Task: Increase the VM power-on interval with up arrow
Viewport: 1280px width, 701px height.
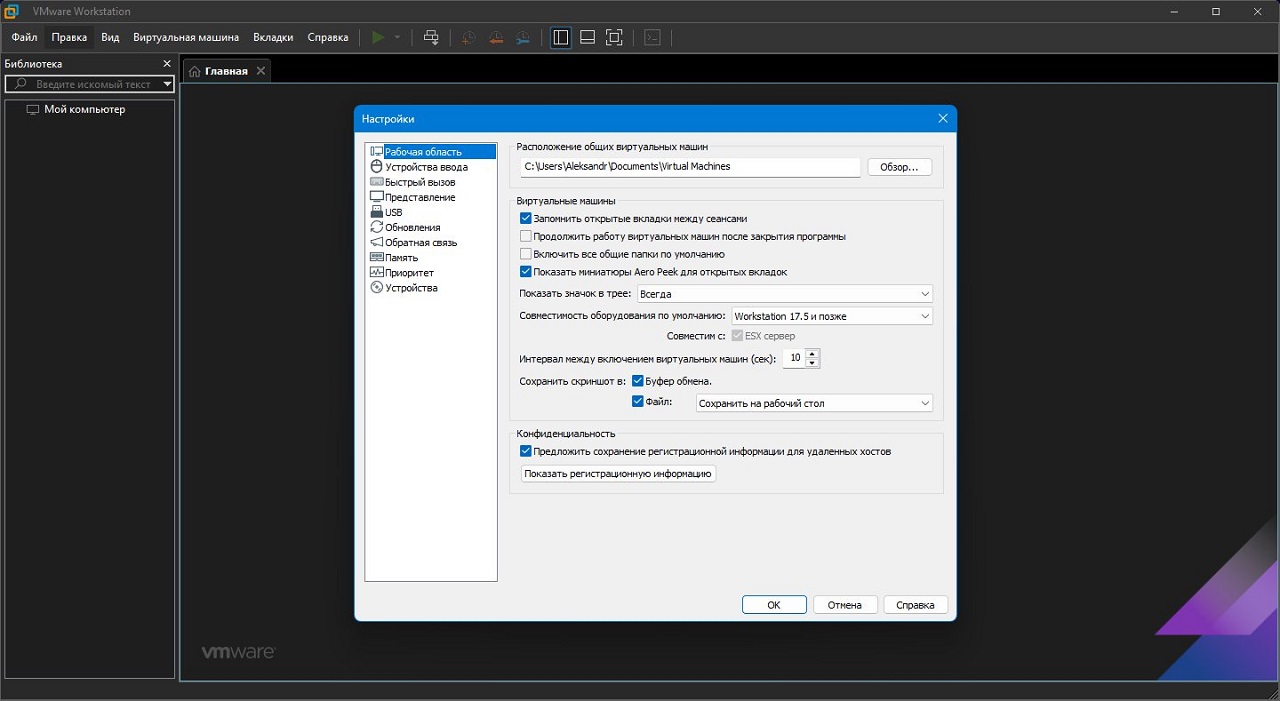Action: coord(812,353)
